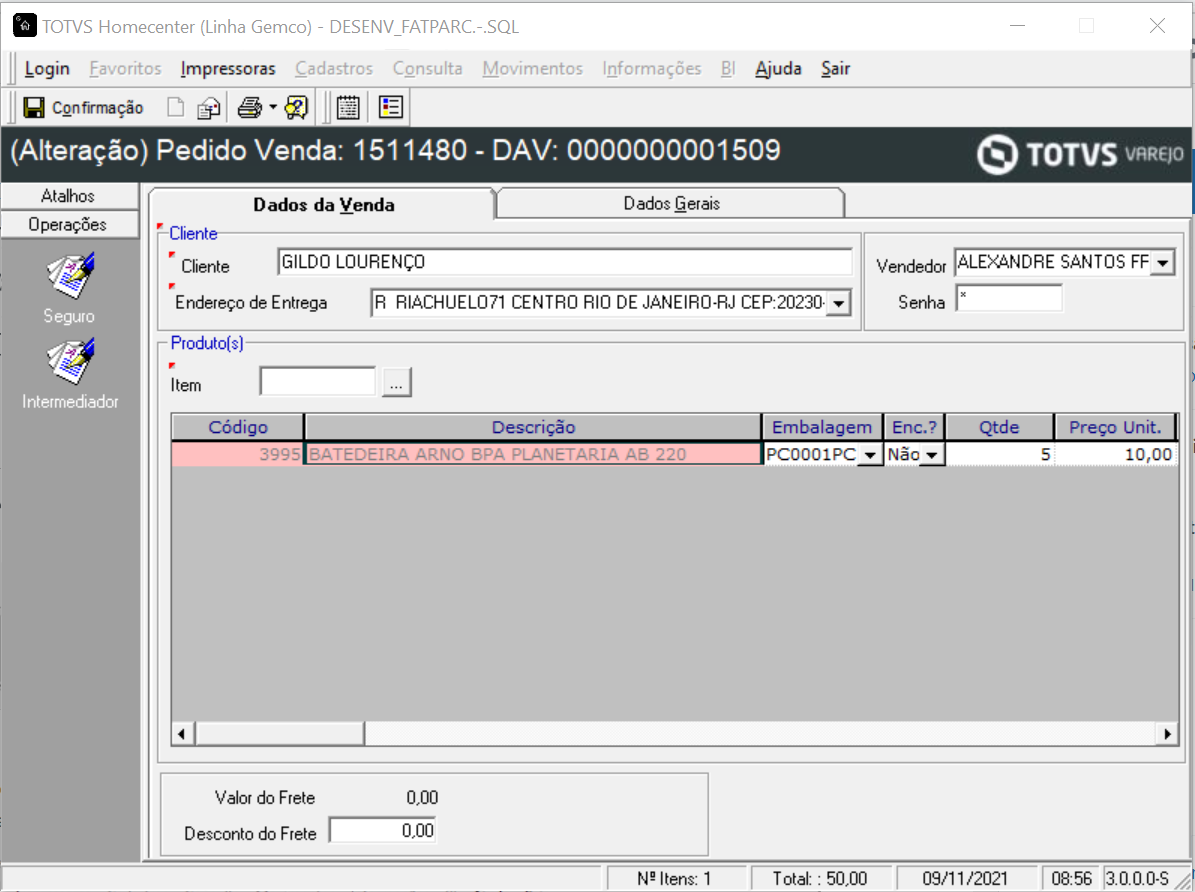Open the calendar grid toolbar icon
Screen dimensions: 1195x892
click(348, 107)
